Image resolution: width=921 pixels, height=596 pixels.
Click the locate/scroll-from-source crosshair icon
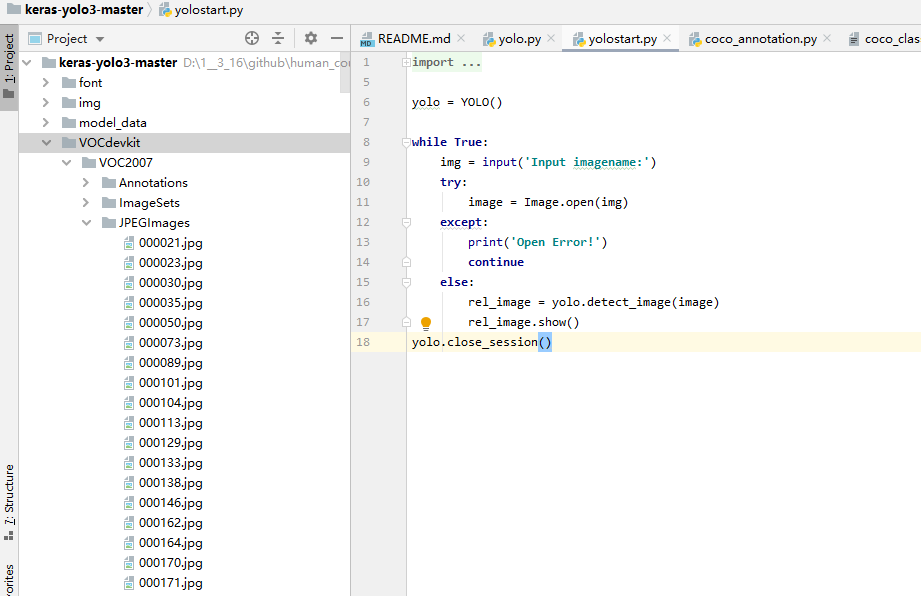[252, 39]
